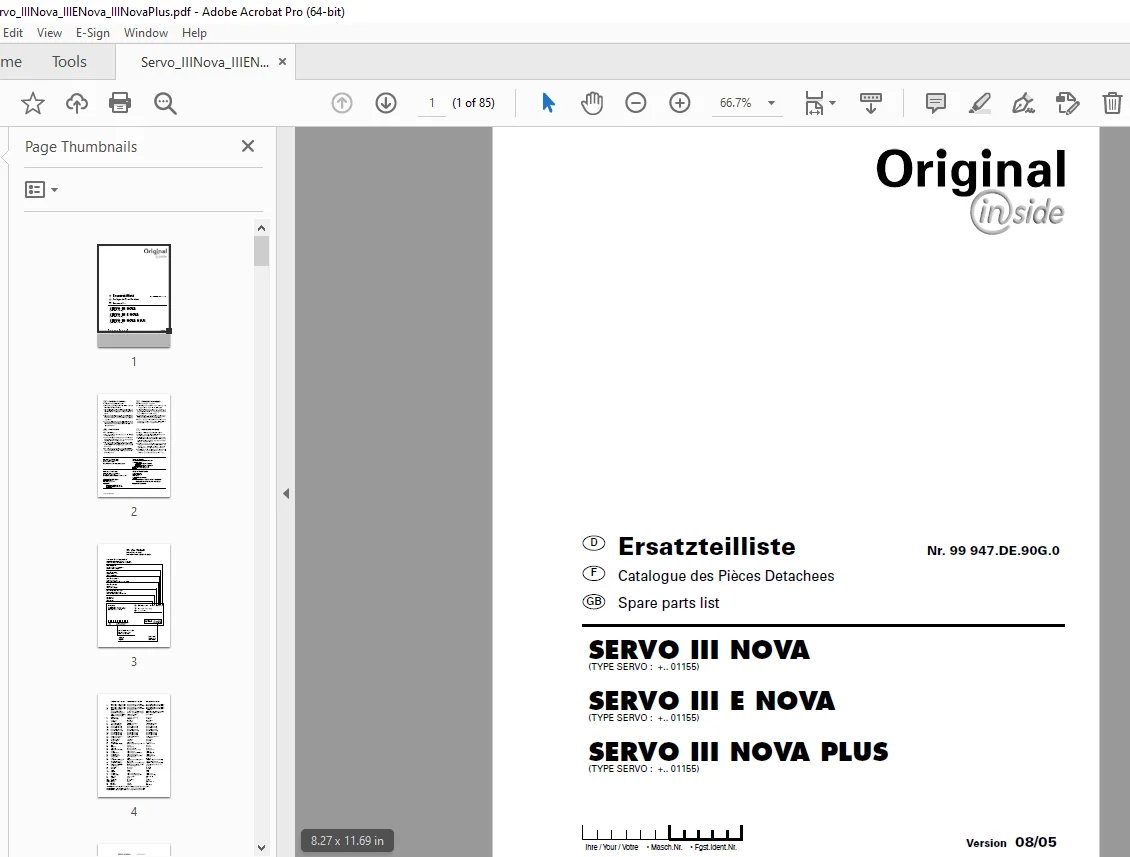Go to the next page with down arrow
Screen dimensions: 1130x857
tap(386, 103)
